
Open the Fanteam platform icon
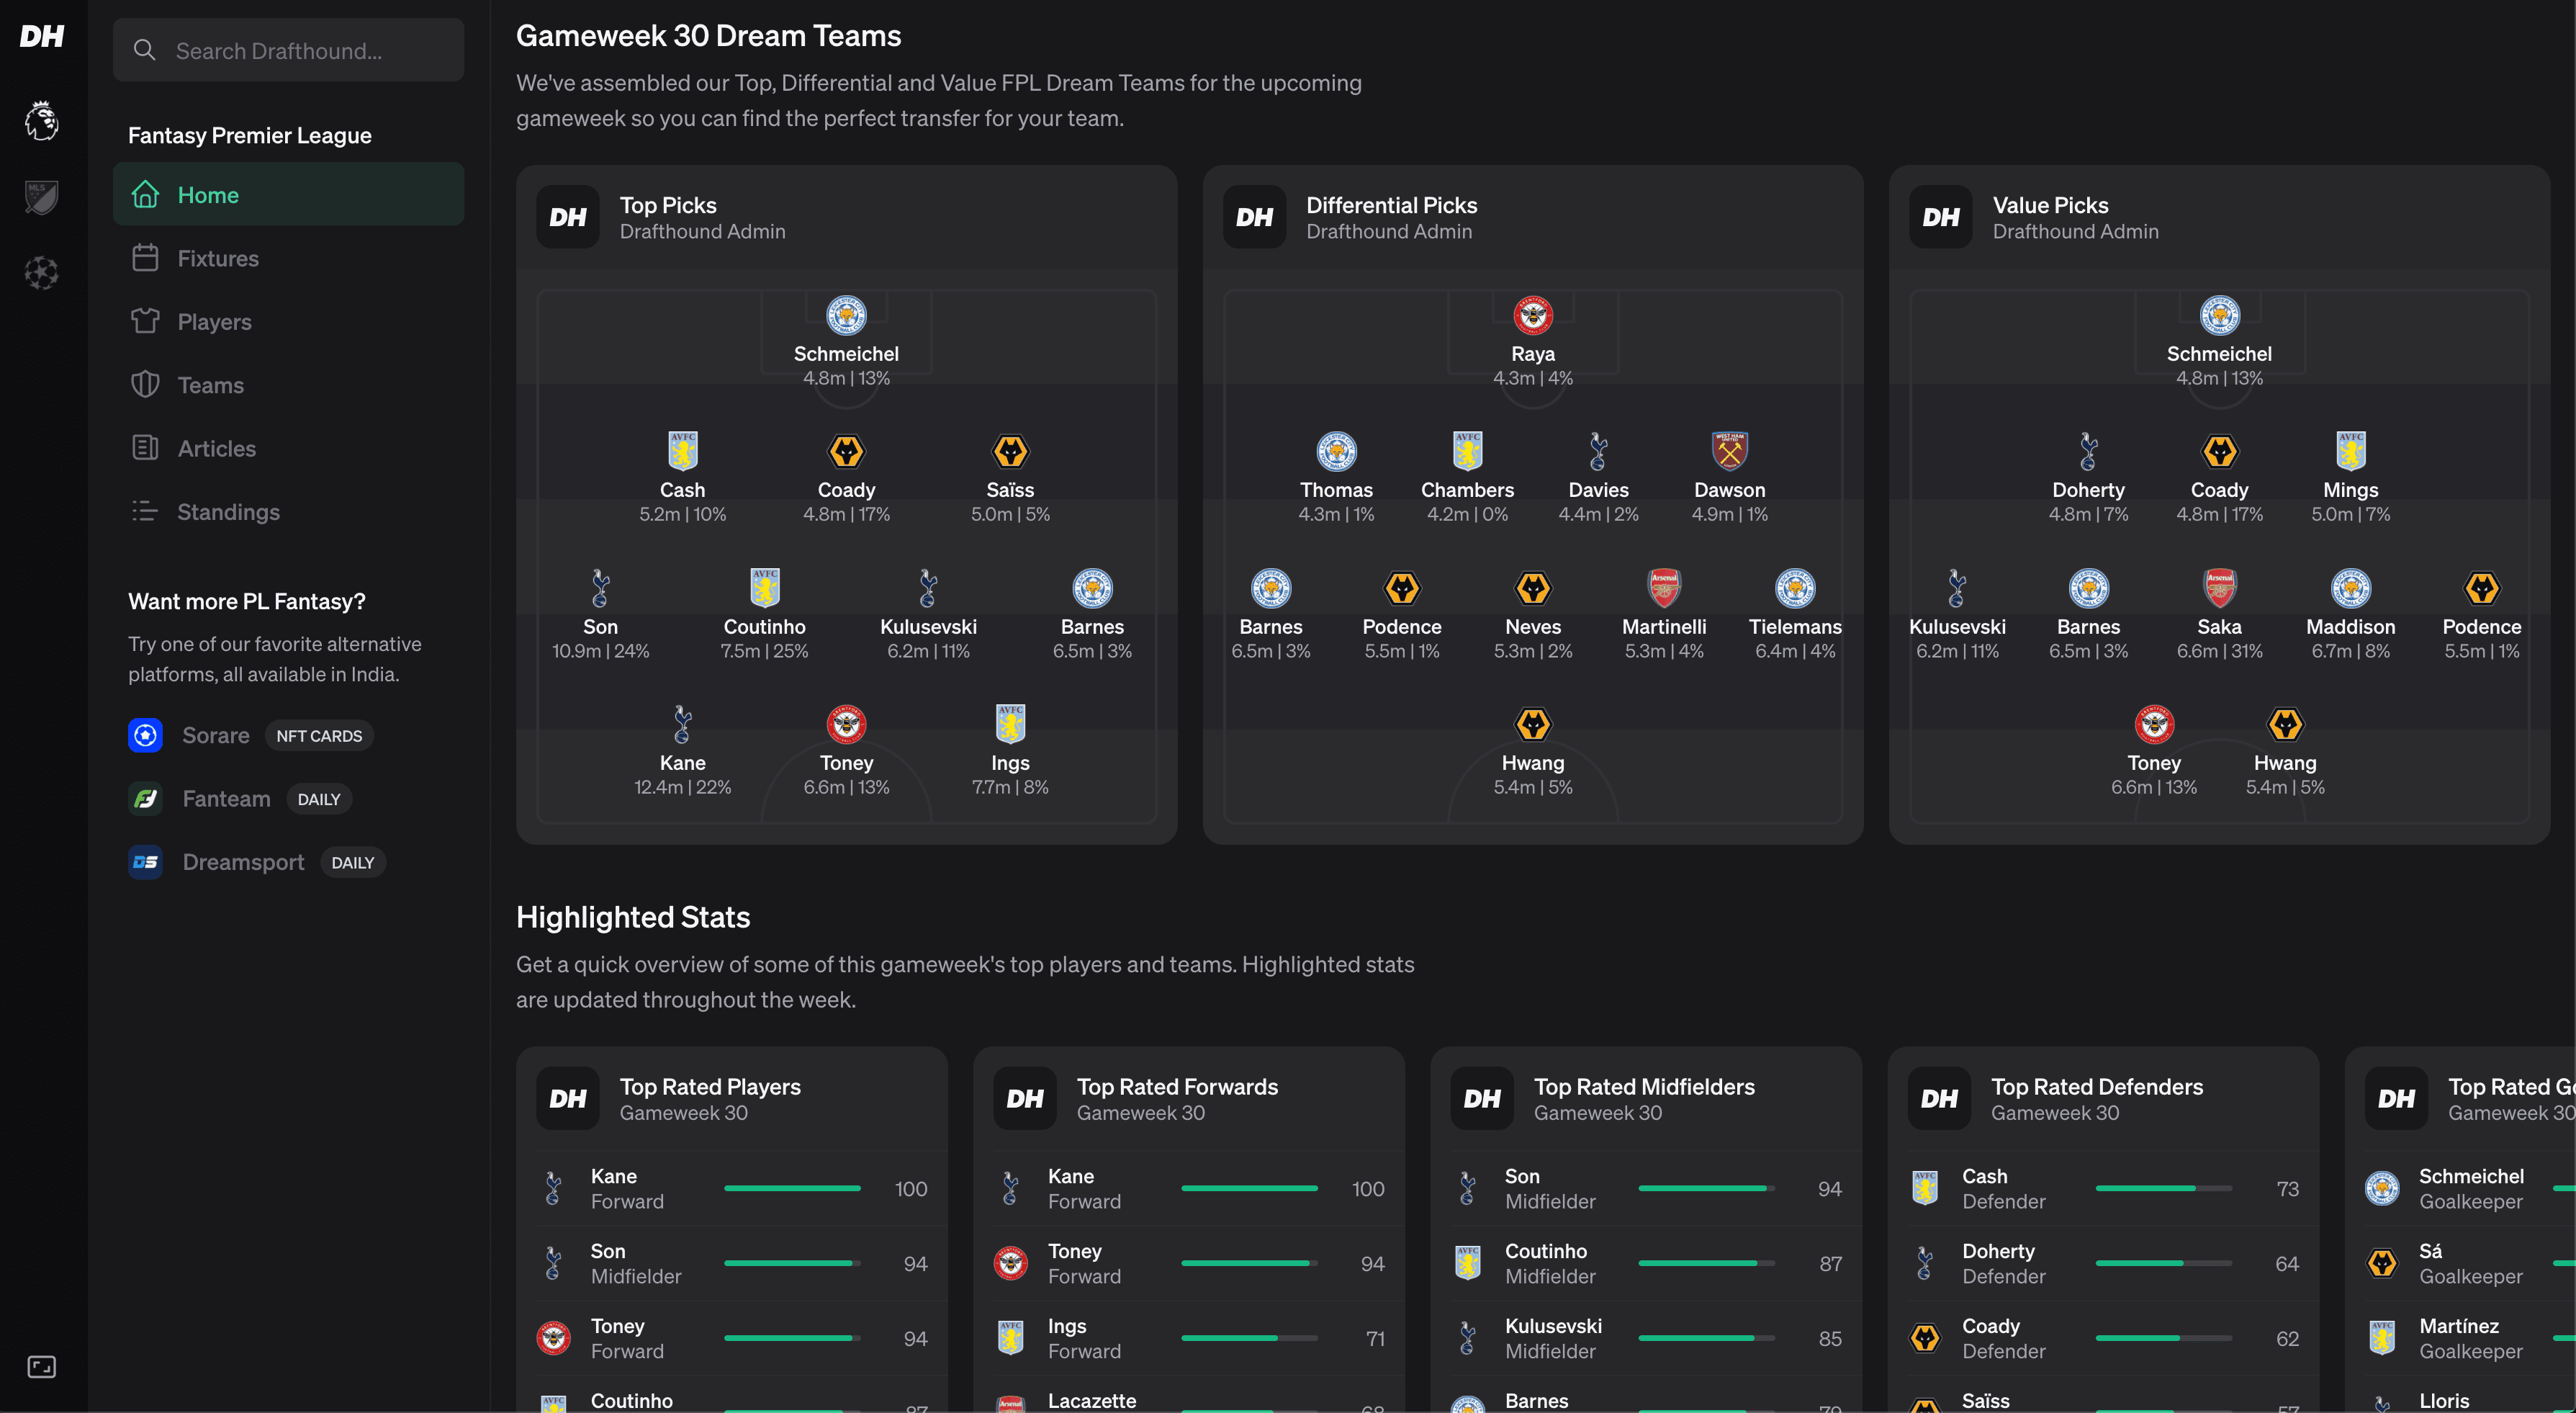point(145,799)
